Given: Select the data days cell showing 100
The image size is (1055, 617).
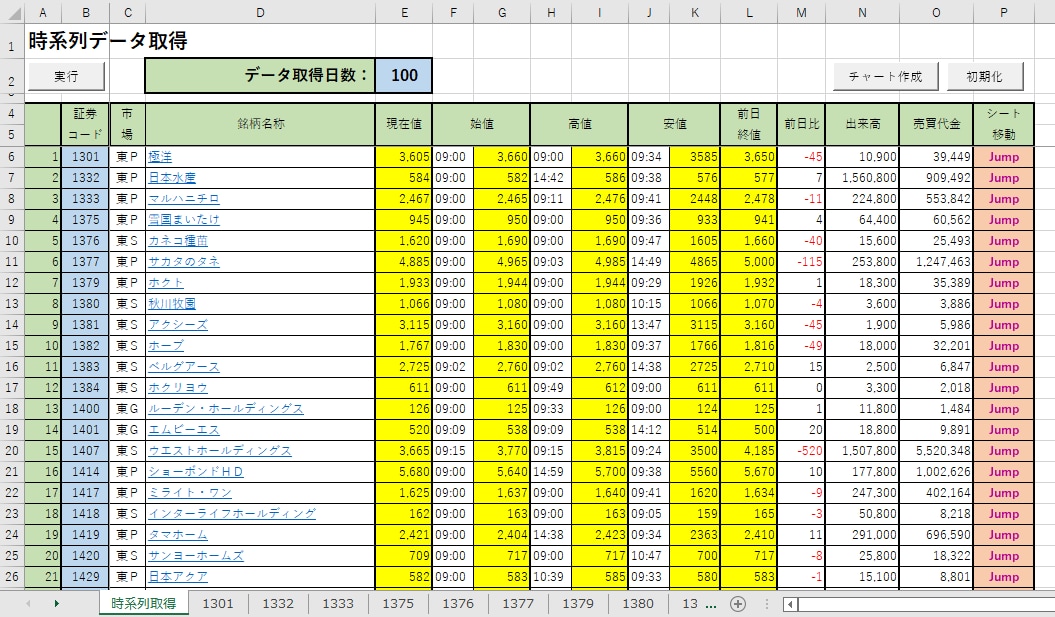Looking at the screenshot, I should (x=404, y=75).
